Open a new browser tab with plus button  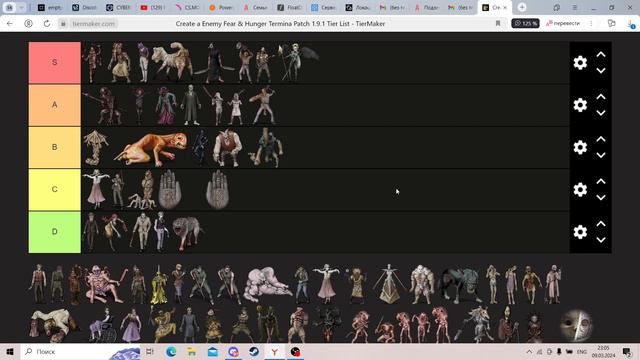[x=522, y=7]
